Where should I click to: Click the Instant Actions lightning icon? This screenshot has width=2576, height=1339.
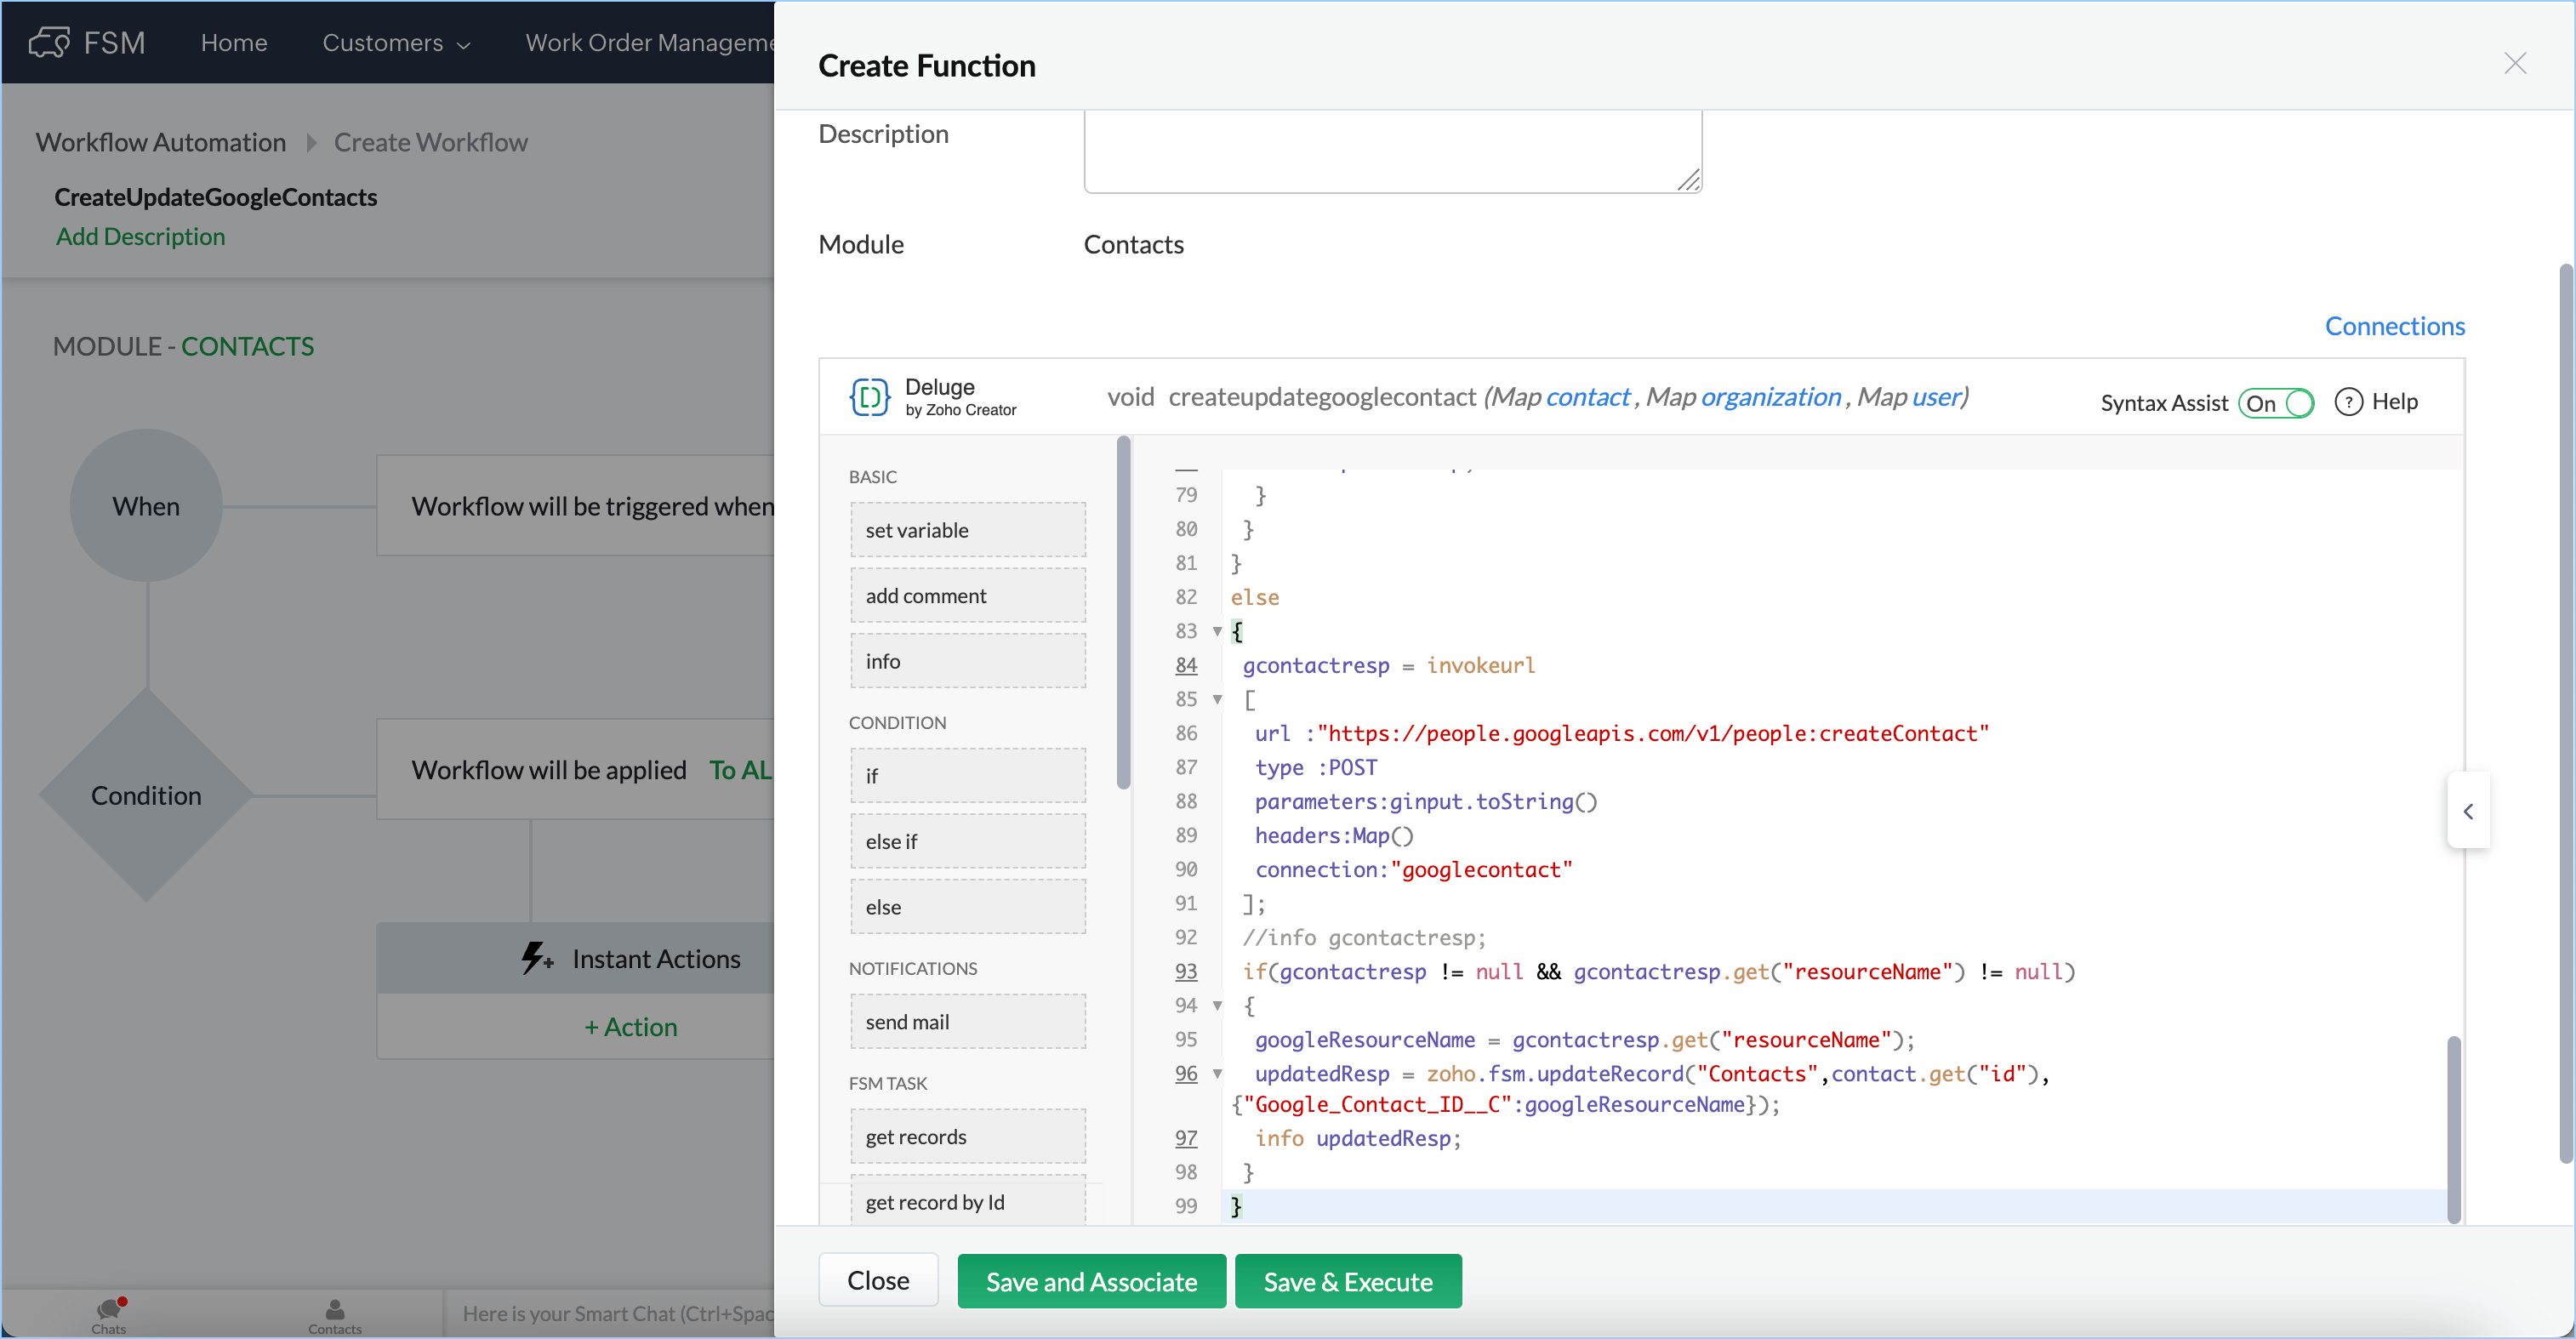point(536,958)
